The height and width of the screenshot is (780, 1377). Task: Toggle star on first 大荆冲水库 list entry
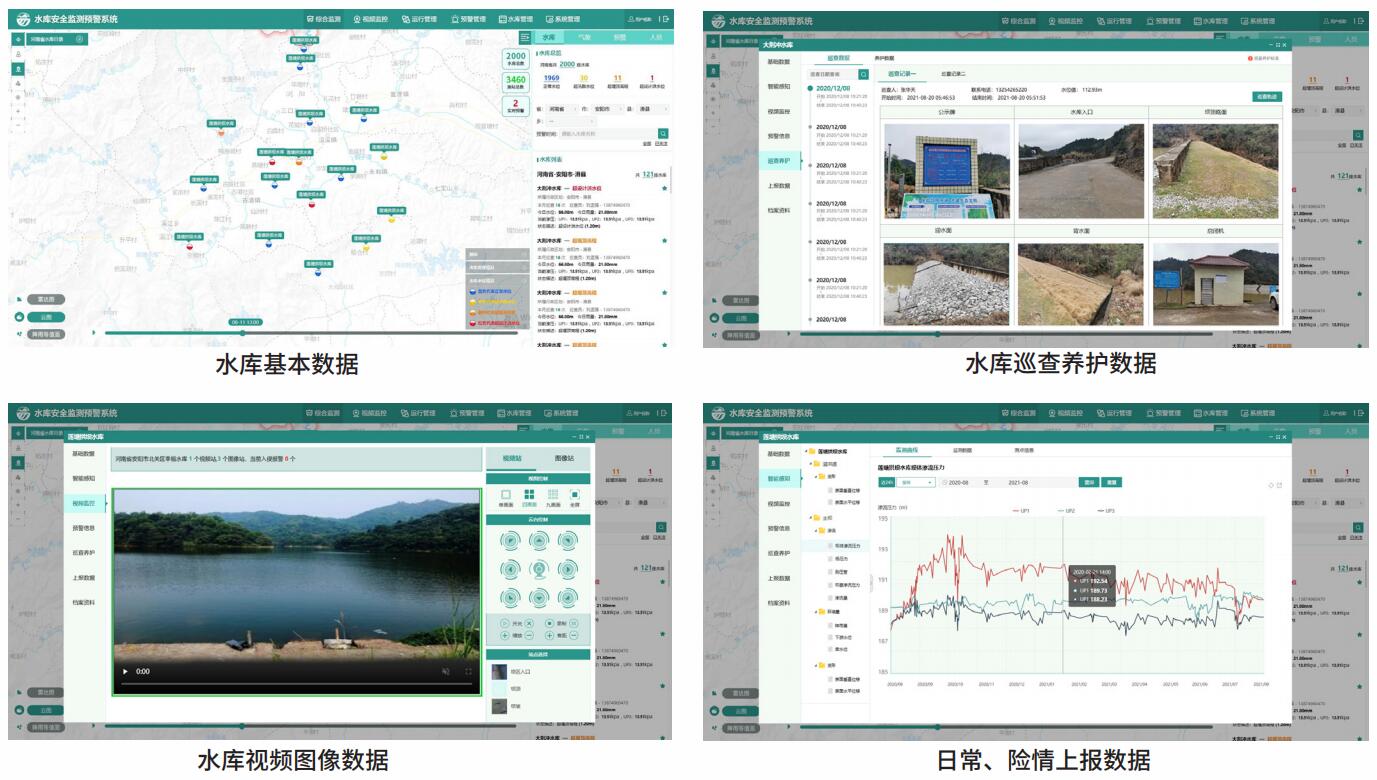[664, 187]
